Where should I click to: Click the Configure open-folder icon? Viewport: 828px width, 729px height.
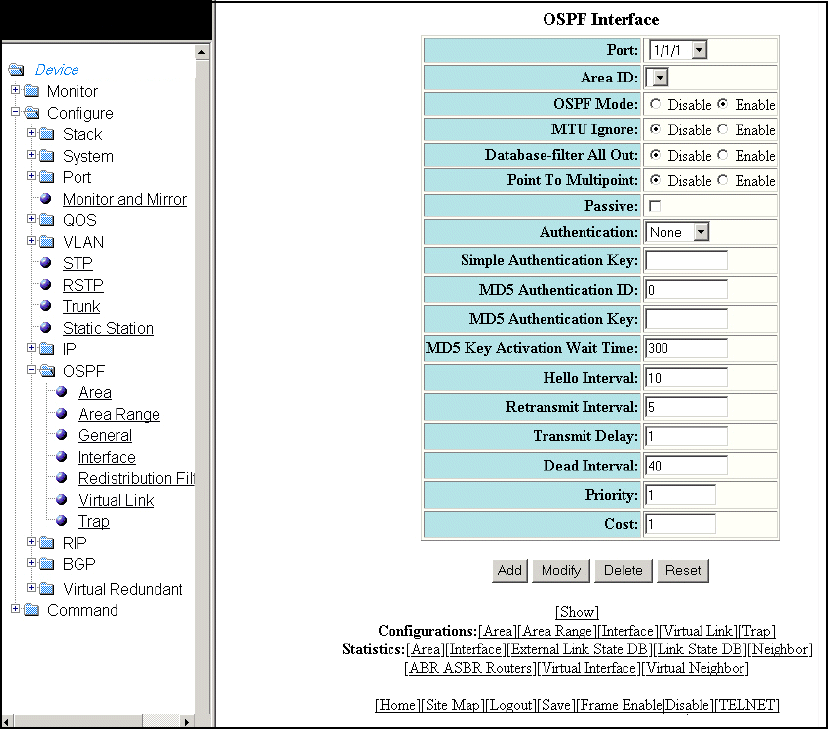click(x=32, y=113)
